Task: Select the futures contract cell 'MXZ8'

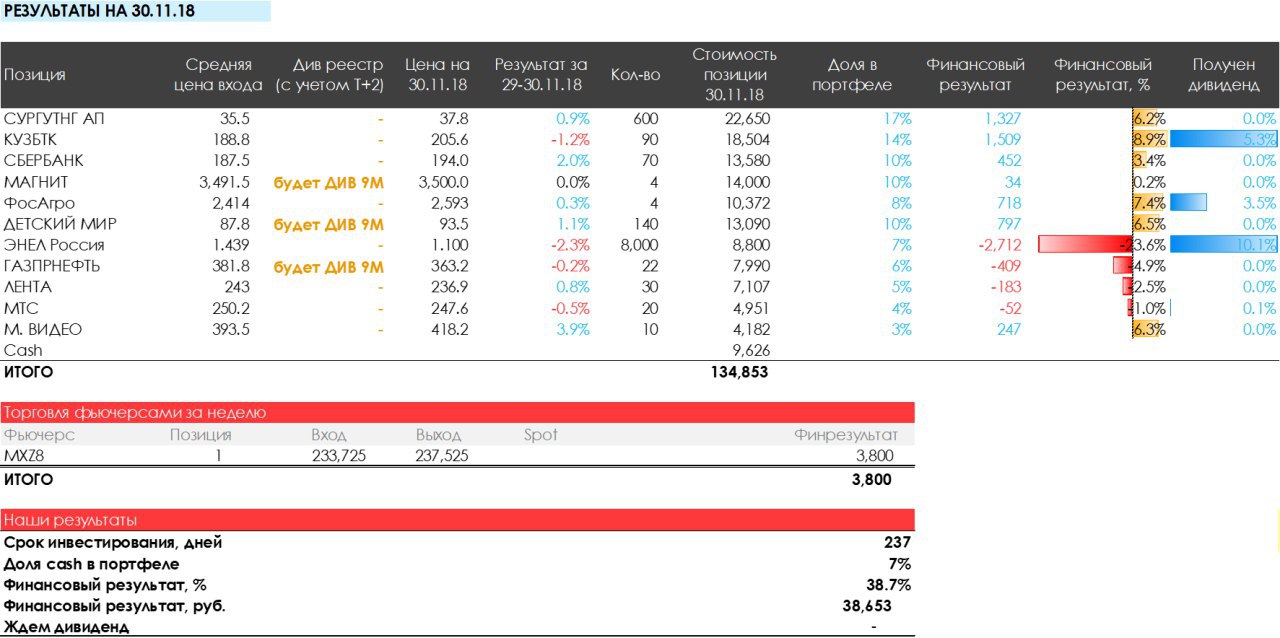Action: click(x=25, y=456)
